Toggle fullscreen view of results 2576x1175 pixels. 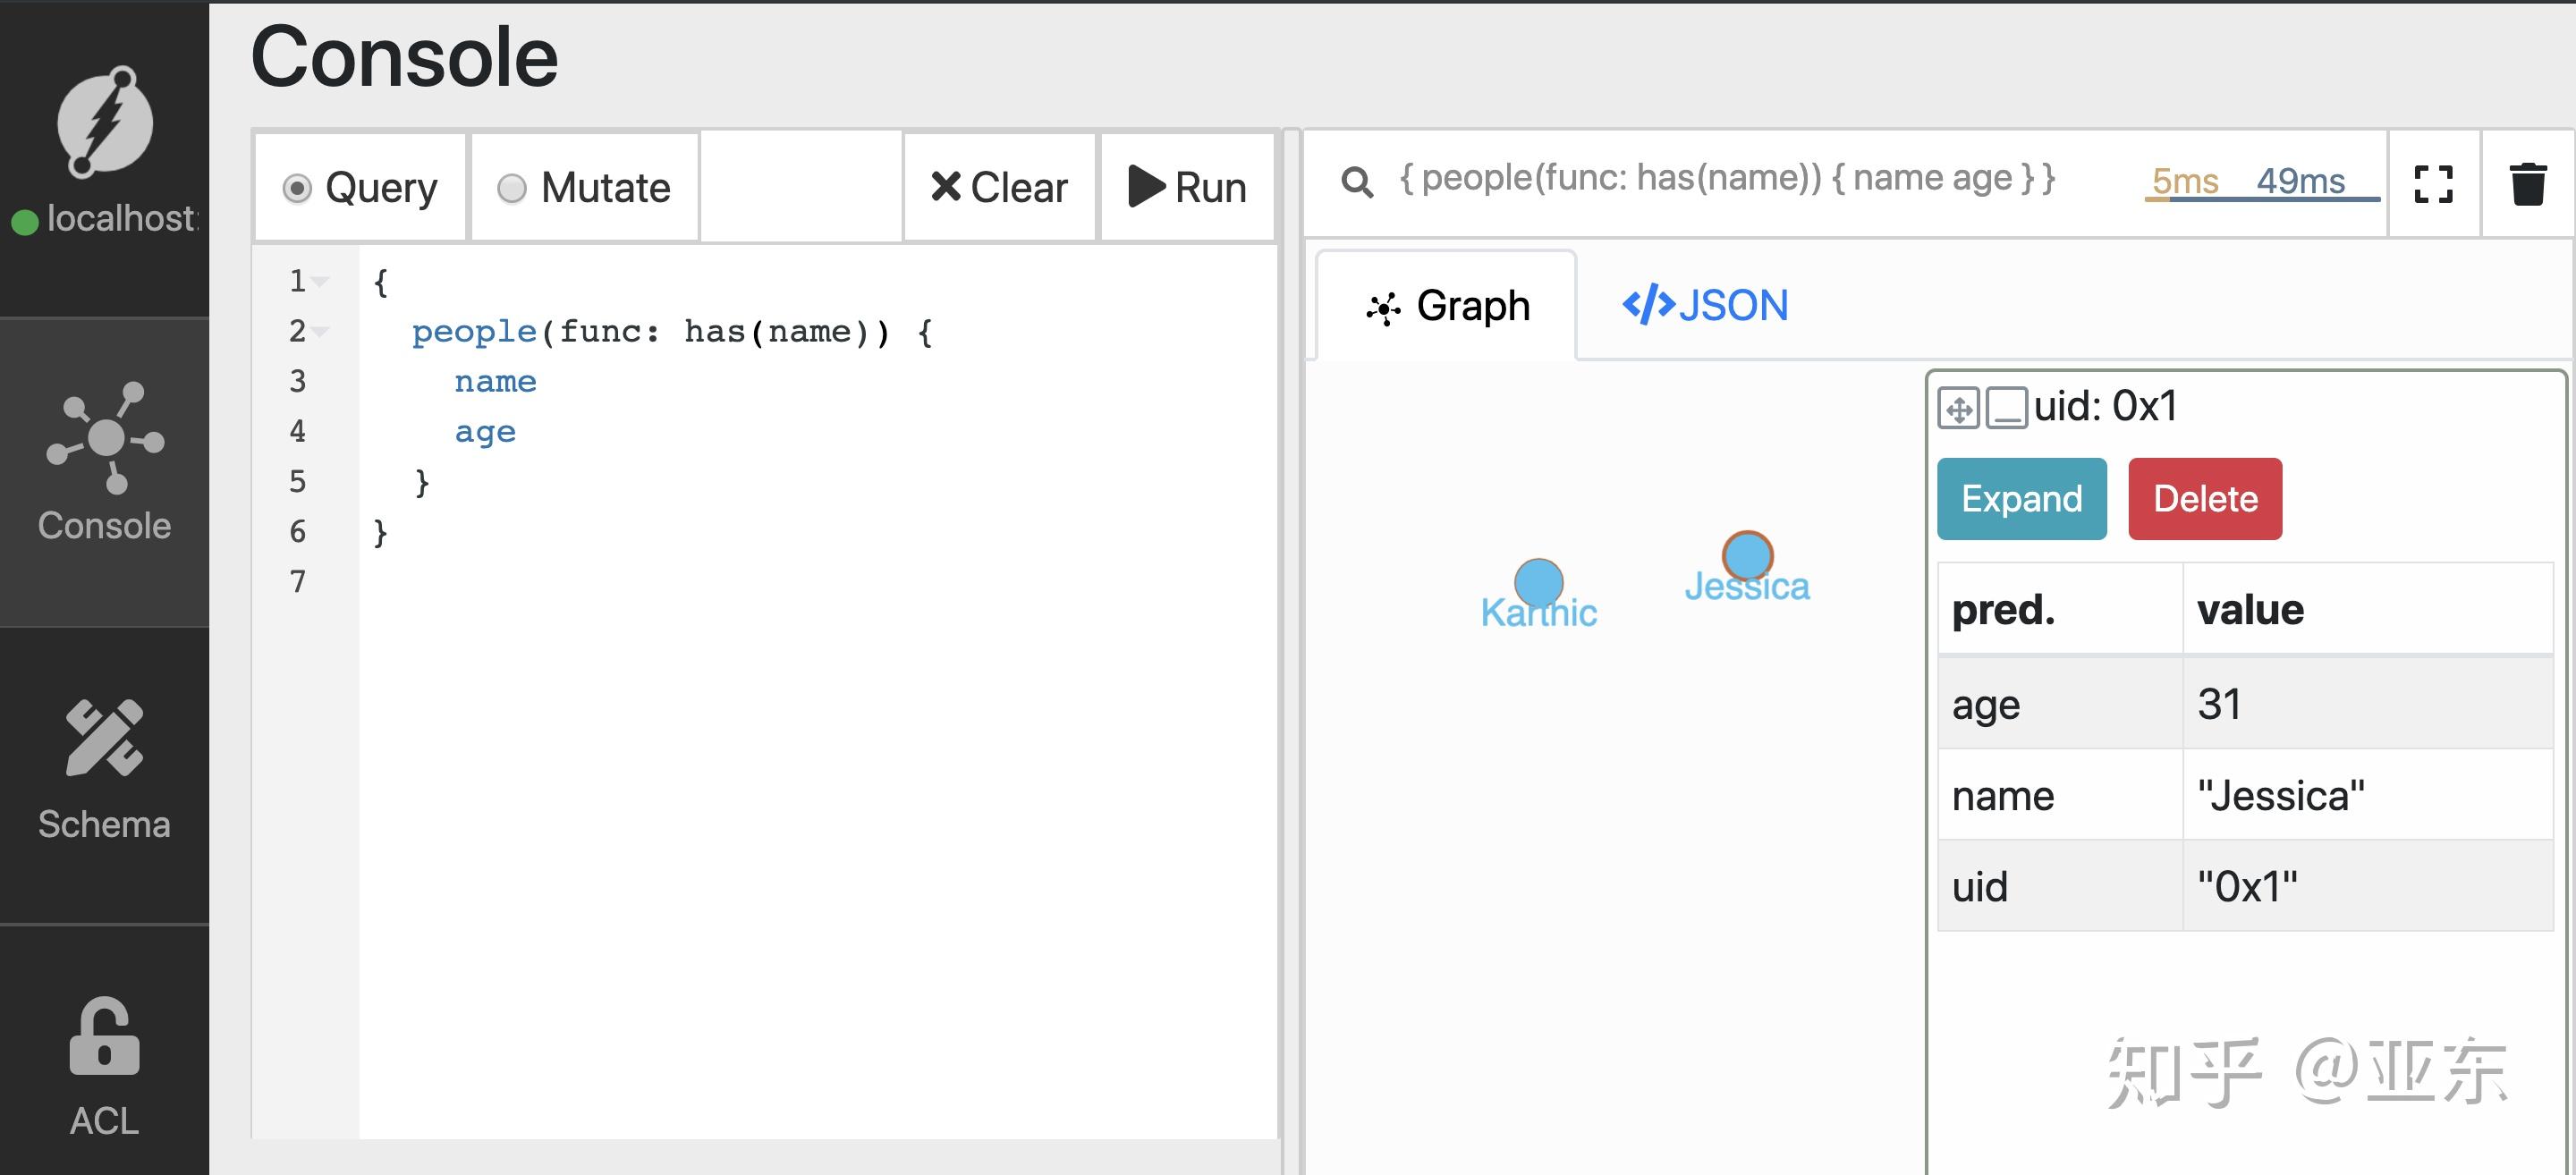2432,184
